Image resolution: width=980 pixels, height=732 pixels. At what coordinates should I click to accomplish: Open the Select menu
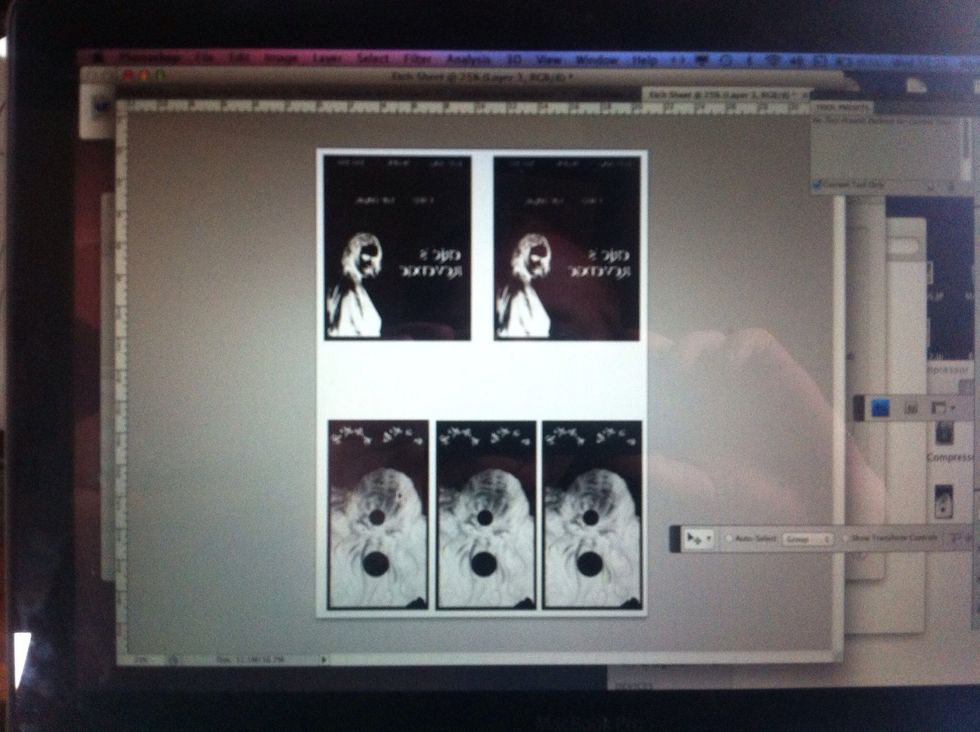pyautogui.click(x=372, y=59)
